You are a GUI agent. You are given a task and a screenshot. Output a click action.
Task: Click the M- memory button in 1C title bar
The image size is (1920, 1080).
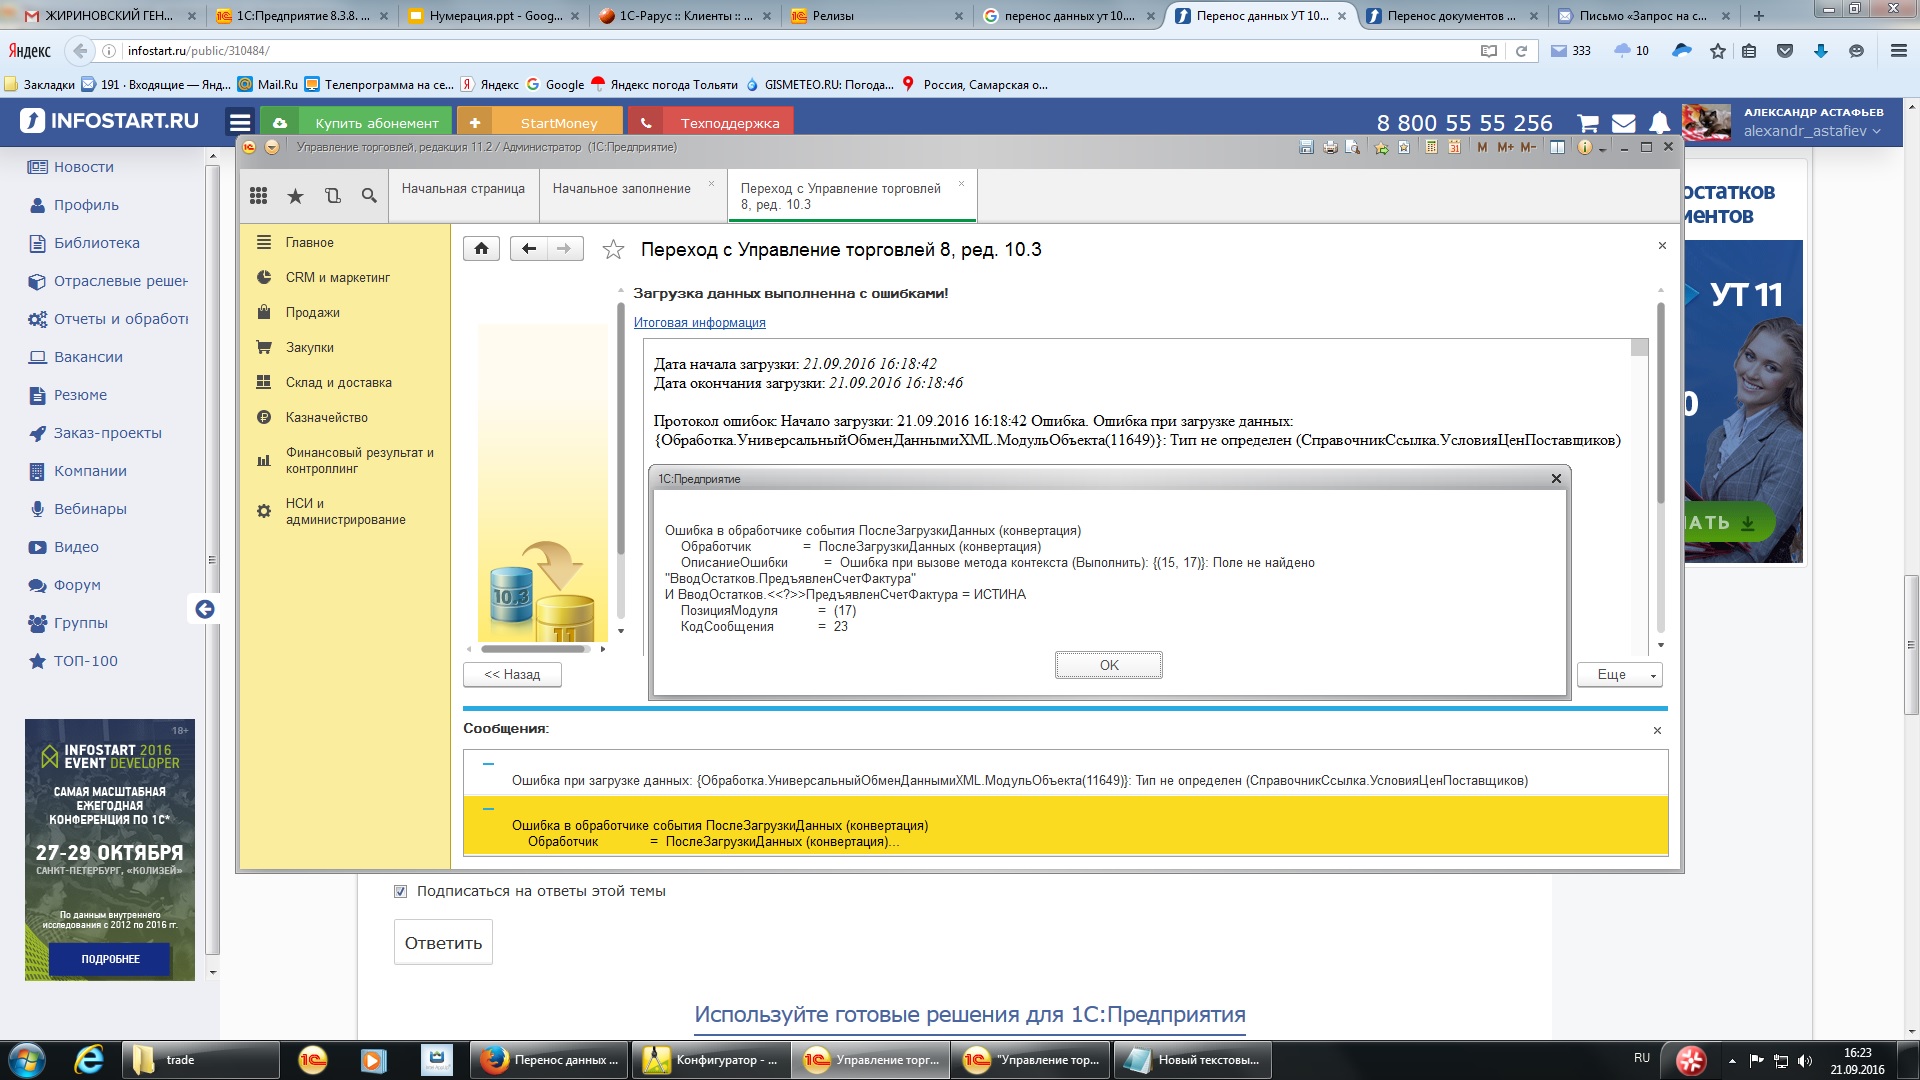(x=1528, y=147)
